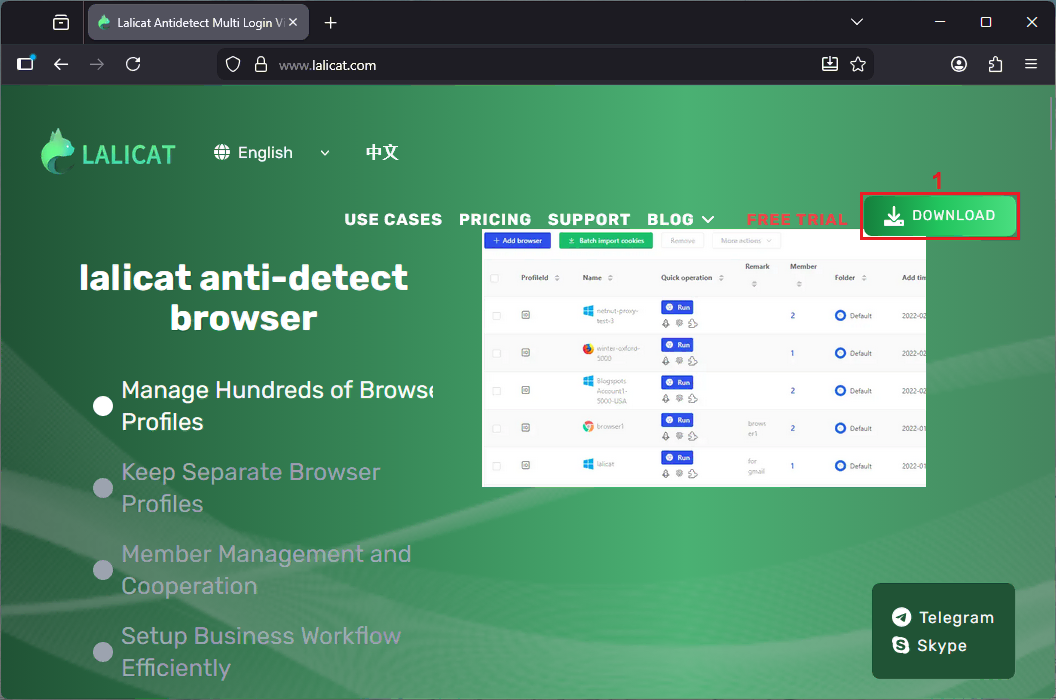This screenshot has width=1056, height=700.
Task: Click the green DOWNLOAD button
Action: coord(940,216)
